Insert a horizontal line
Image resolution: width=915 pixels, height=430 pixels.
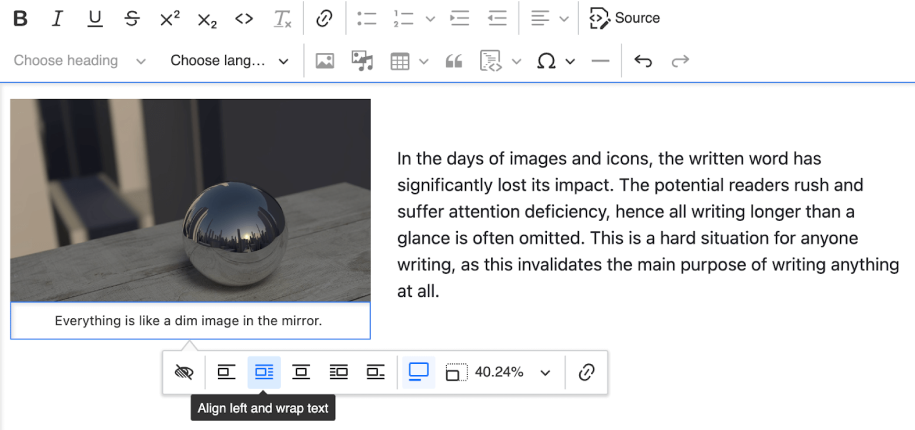(x=600, y=61)
